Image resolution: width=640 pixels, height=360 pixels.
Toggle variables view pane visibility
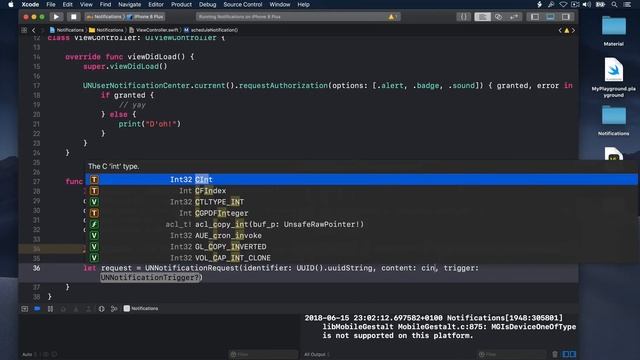tap(566, 354)
